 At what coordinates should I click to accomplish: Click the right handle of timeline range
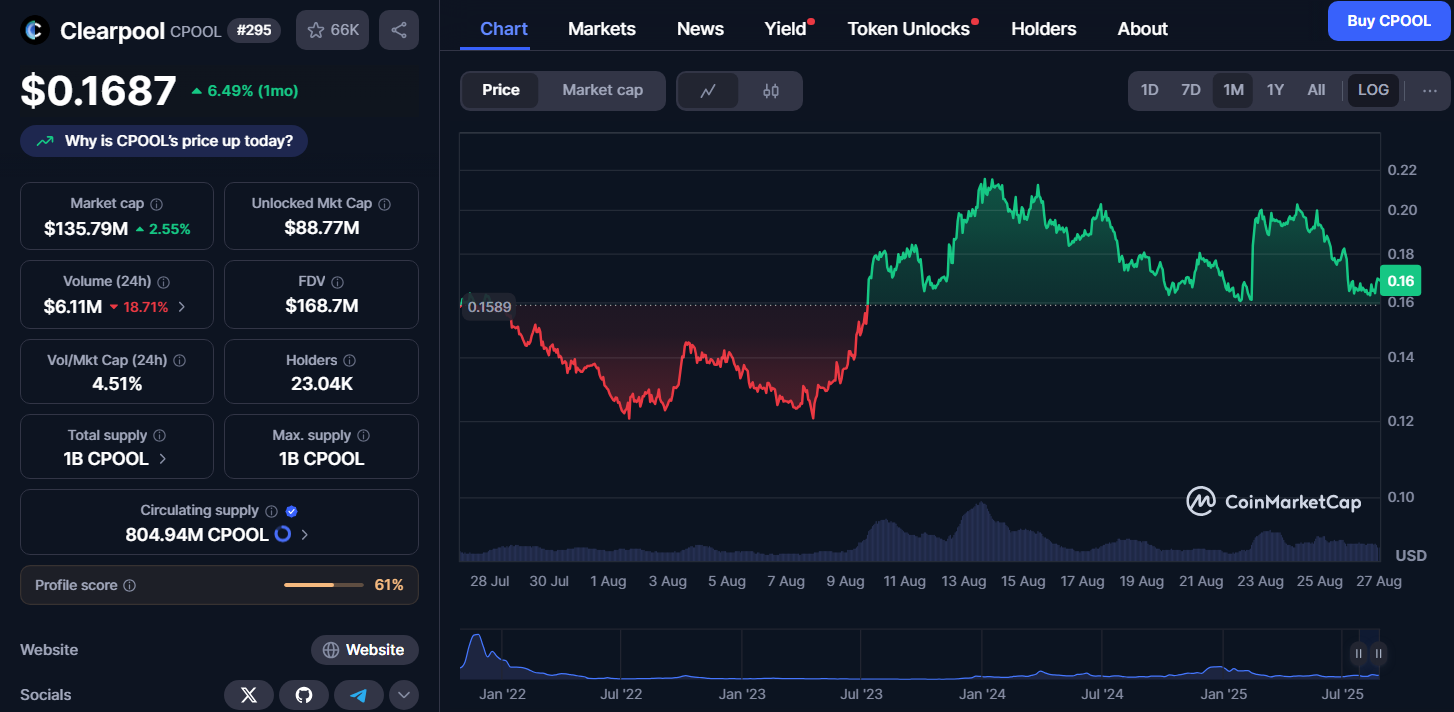[x=1378, y=654]
